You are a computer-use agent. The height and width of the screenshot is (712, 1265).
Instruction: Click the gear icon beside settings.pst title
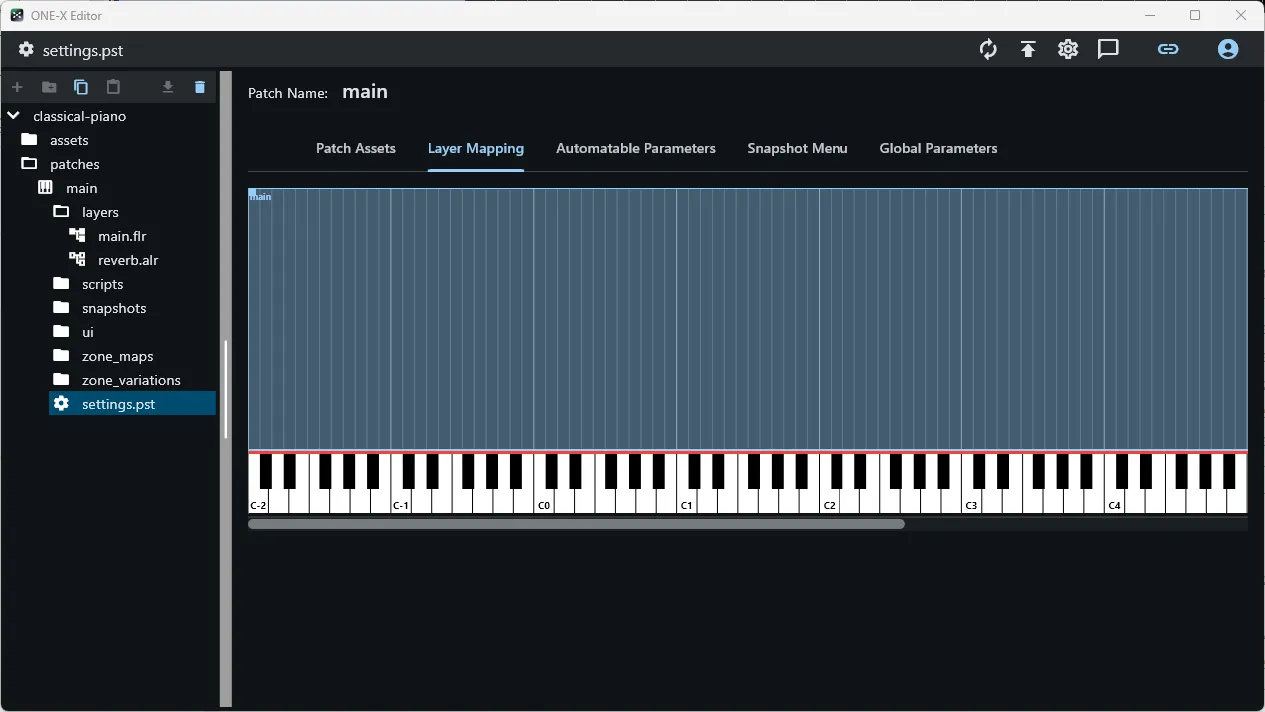pos(26,50)
